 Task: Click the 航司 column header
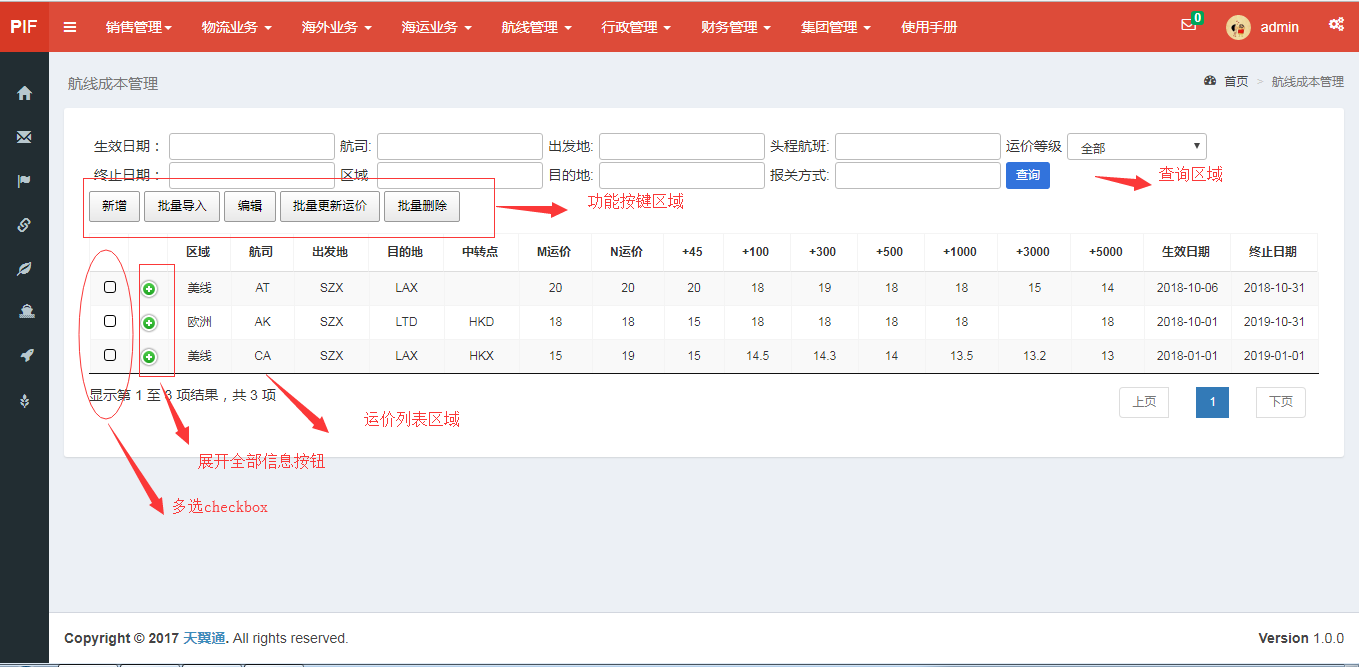[262, 252]
